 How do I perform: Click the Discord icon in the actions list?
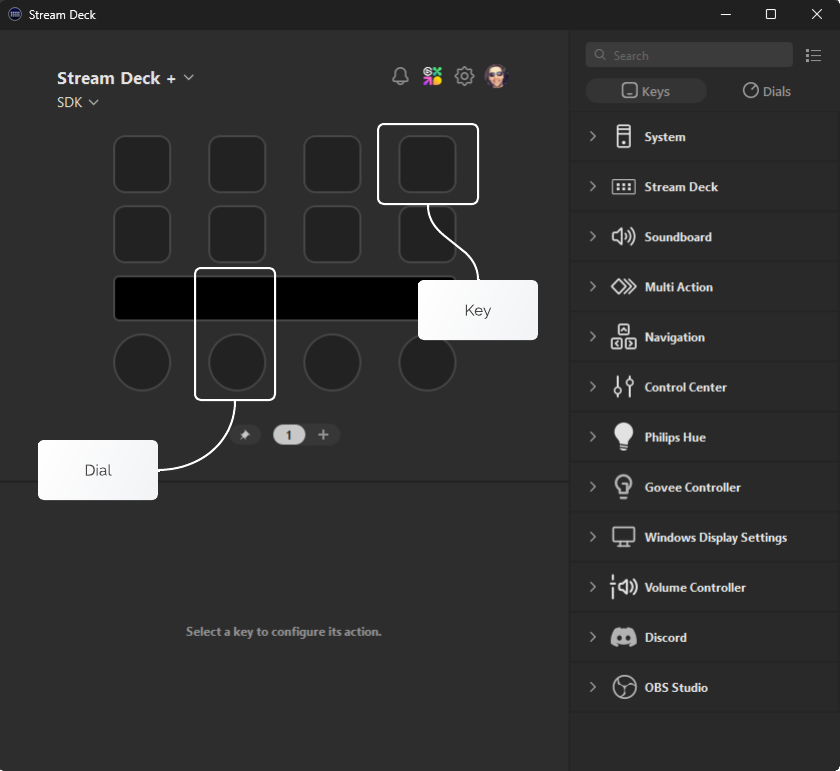624,637
